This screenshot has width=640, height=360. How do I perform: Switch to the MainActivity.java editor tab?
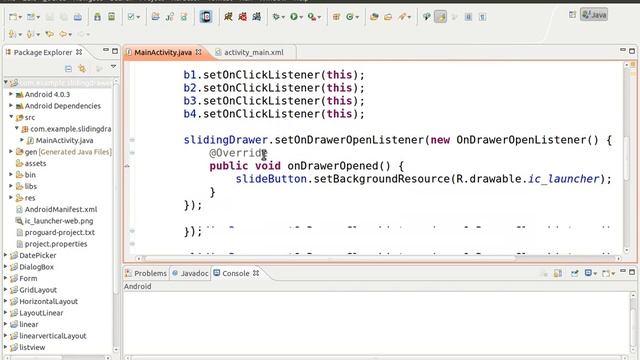click(163, 52)
